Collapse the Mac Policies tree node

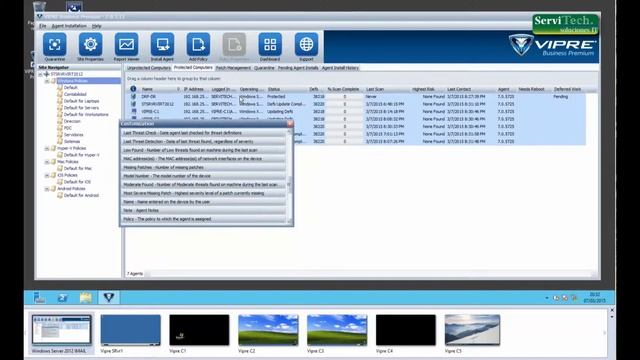point(47,162)
